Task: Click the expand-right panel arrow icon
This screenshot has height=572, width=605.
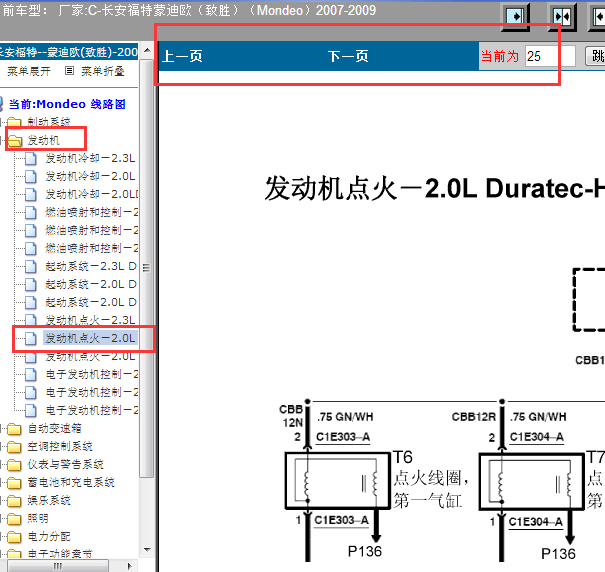Action: tap(515, 17)
